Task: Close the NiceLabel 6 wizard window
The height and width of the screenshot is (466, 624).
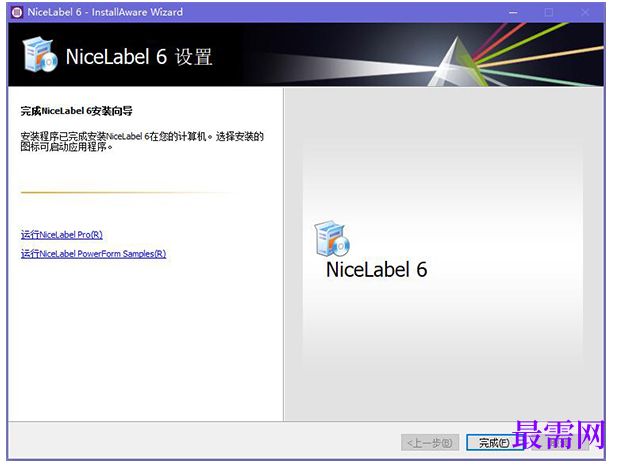Action: click(585, 13)
